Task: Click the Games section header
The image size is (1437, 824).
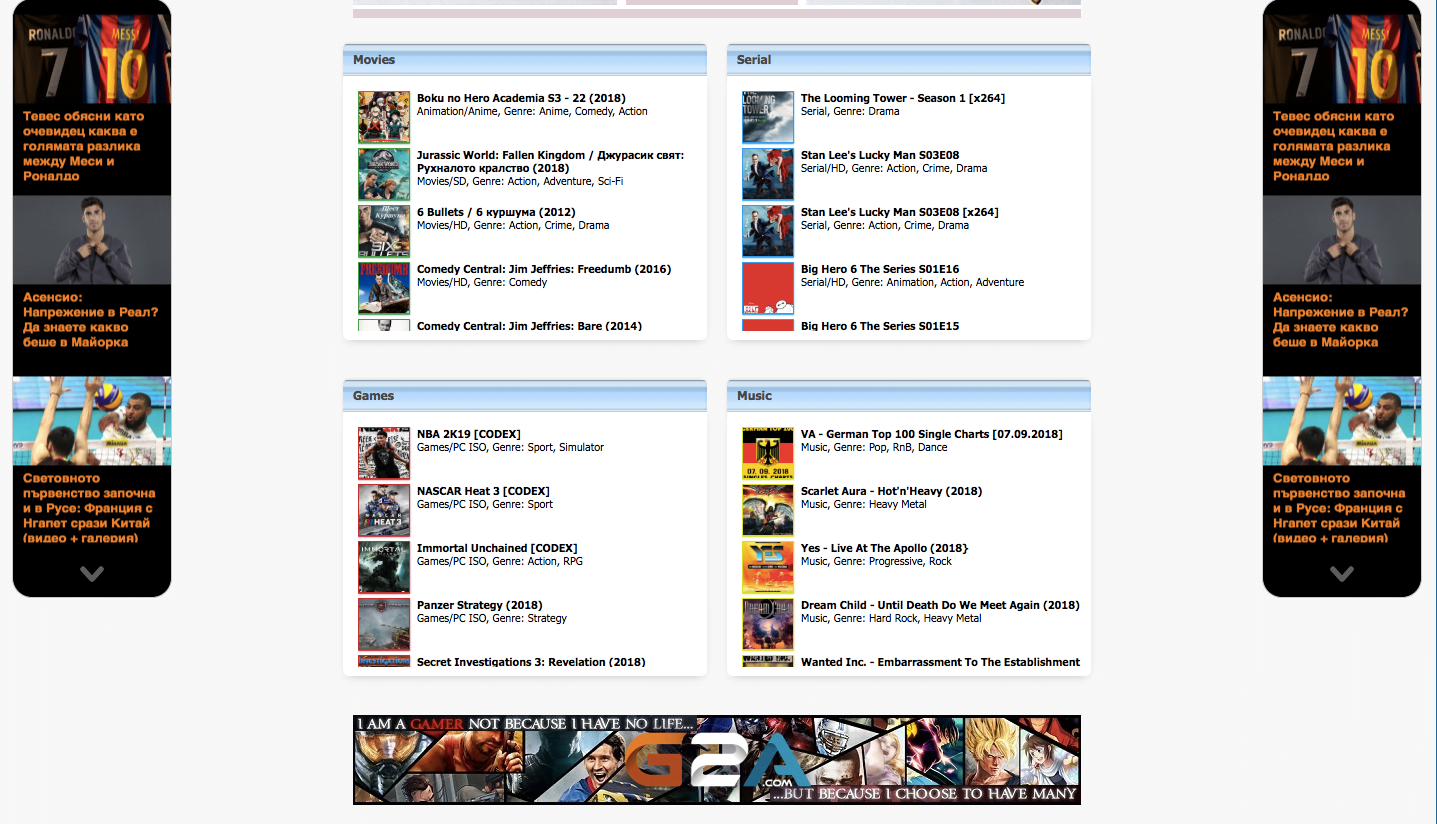Action: [x=525, y=396]
